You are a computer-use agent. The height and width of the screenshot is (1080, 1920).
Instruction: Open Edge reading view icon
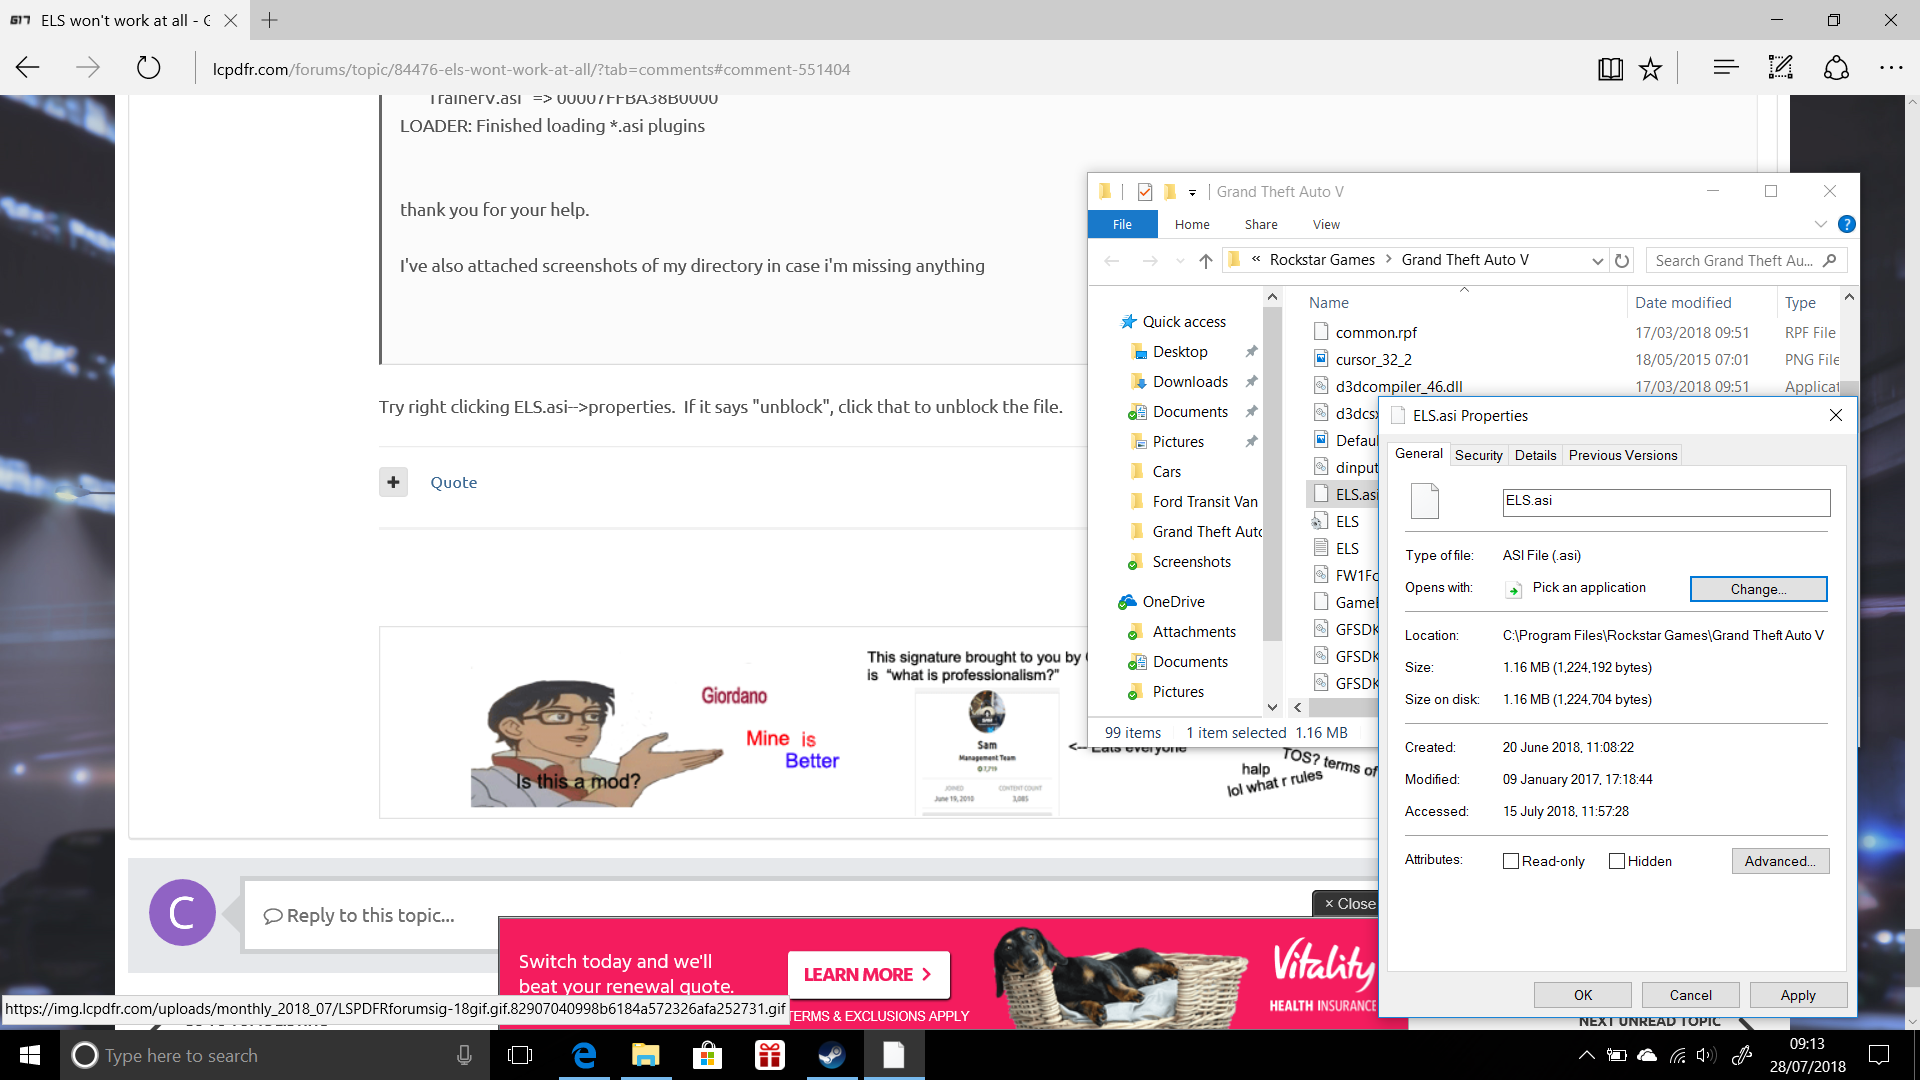click(1610, 69)
